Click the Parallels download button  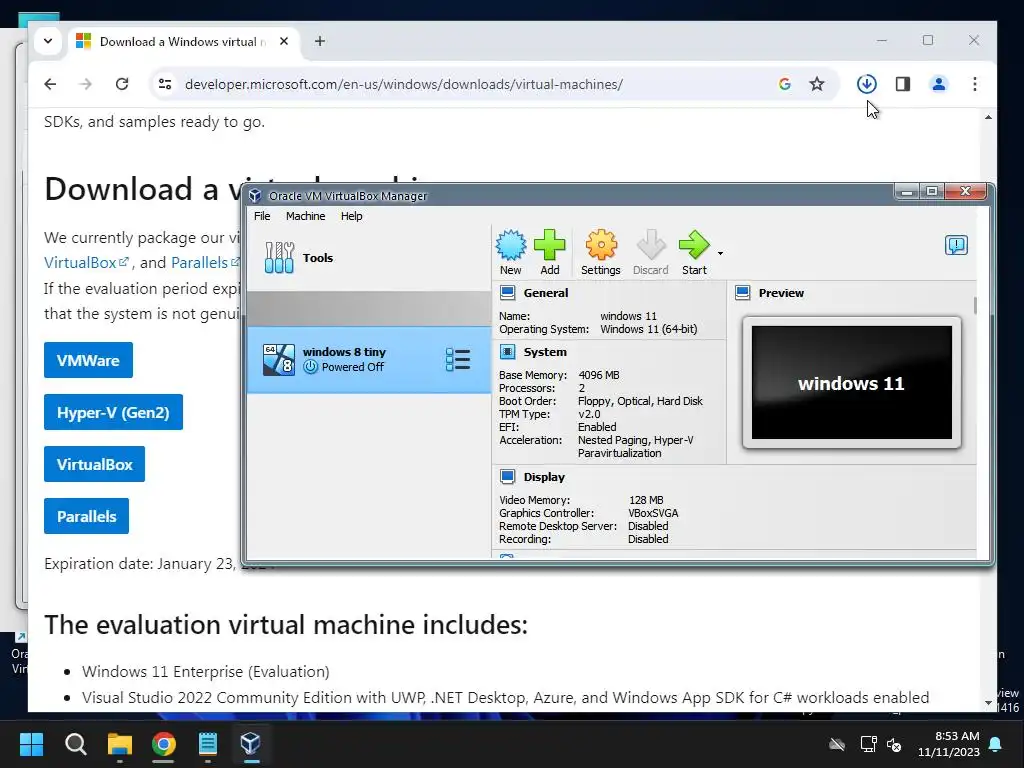pos(86,516)
